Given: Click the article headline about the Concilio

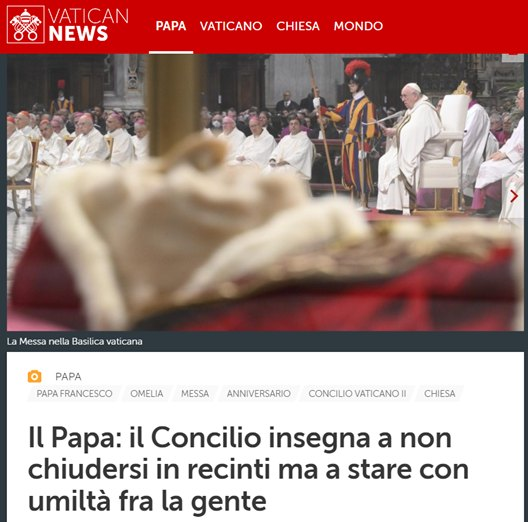Looking at the screenshot, I should [x=249, y=469].
